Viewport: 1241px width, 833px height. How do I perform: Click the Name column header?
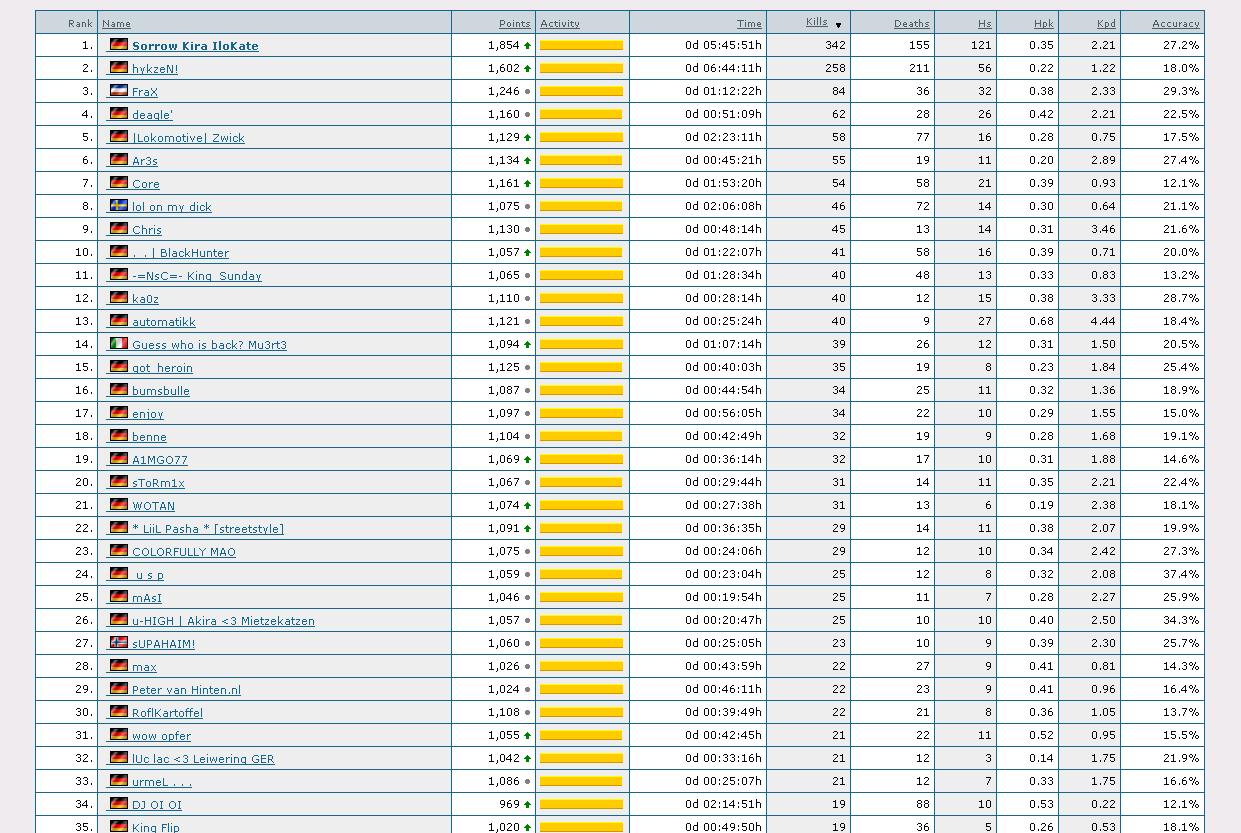pyautogui.click(x=116, y=23)
